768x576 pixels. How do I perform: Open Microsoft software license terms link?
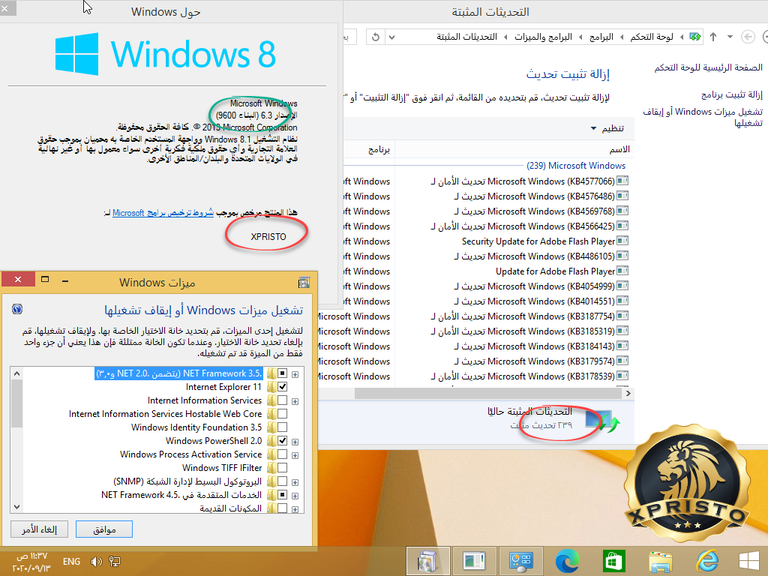pyautogui.click(x=163, y=213)
